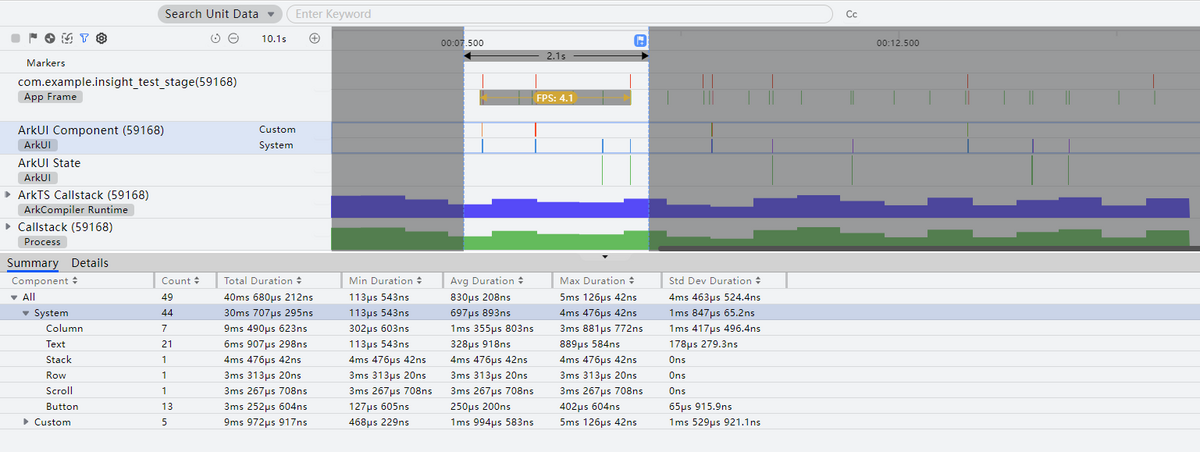1200x452 pixels.
Task: Select the Summary tab
Action: [32, 263]
